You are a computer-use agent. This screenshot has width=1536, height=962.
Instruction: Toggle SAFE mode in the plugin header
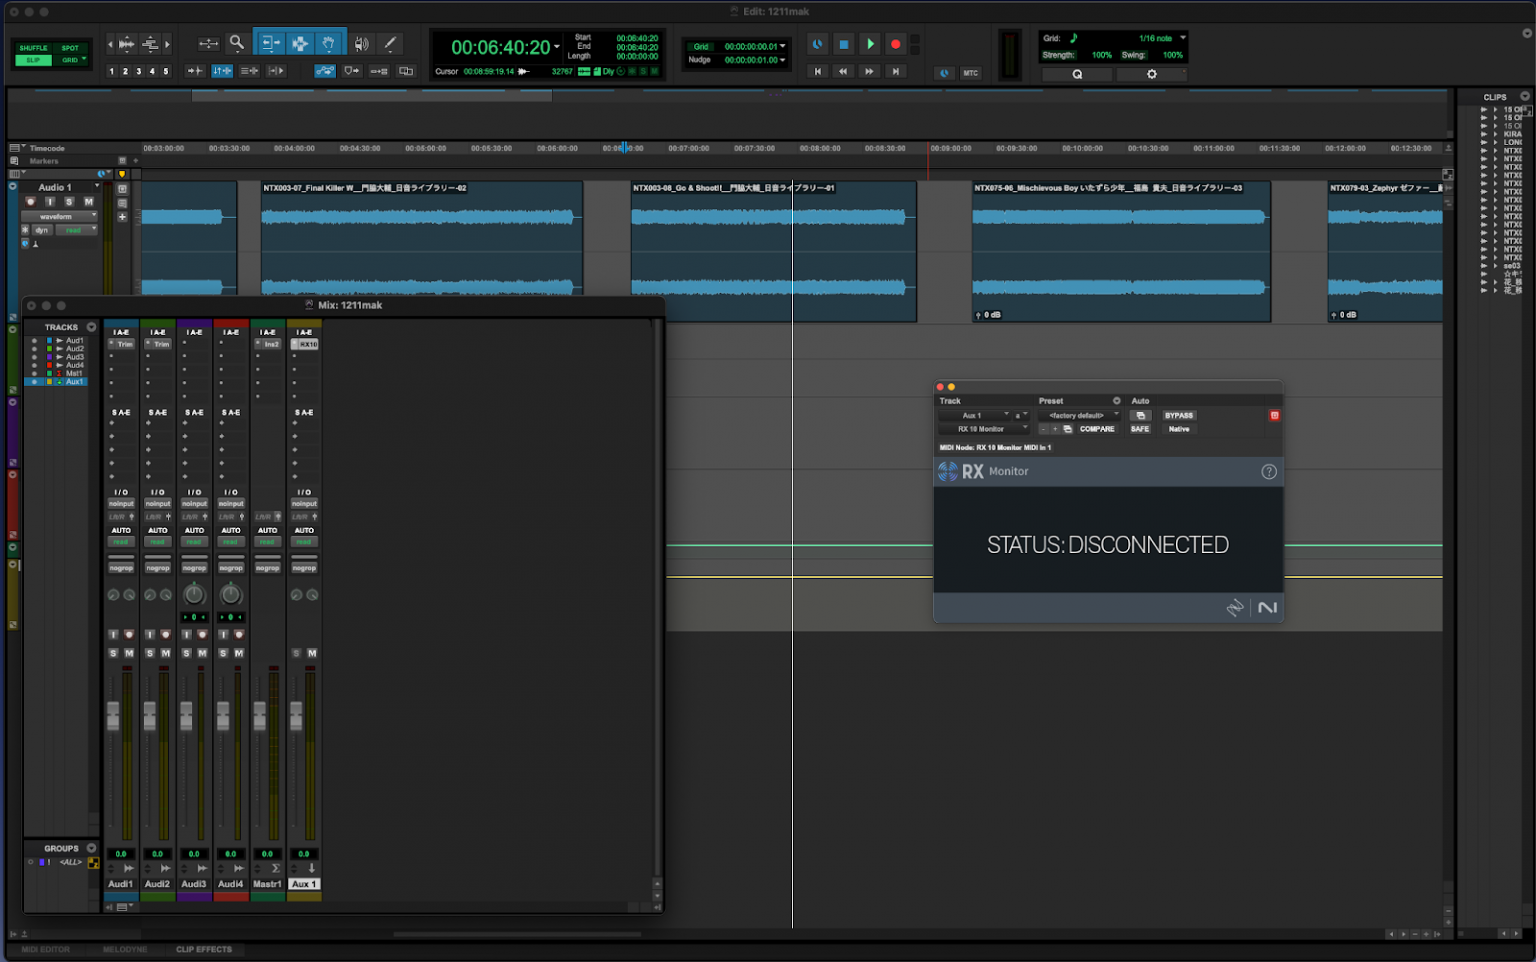[1140, 428]
